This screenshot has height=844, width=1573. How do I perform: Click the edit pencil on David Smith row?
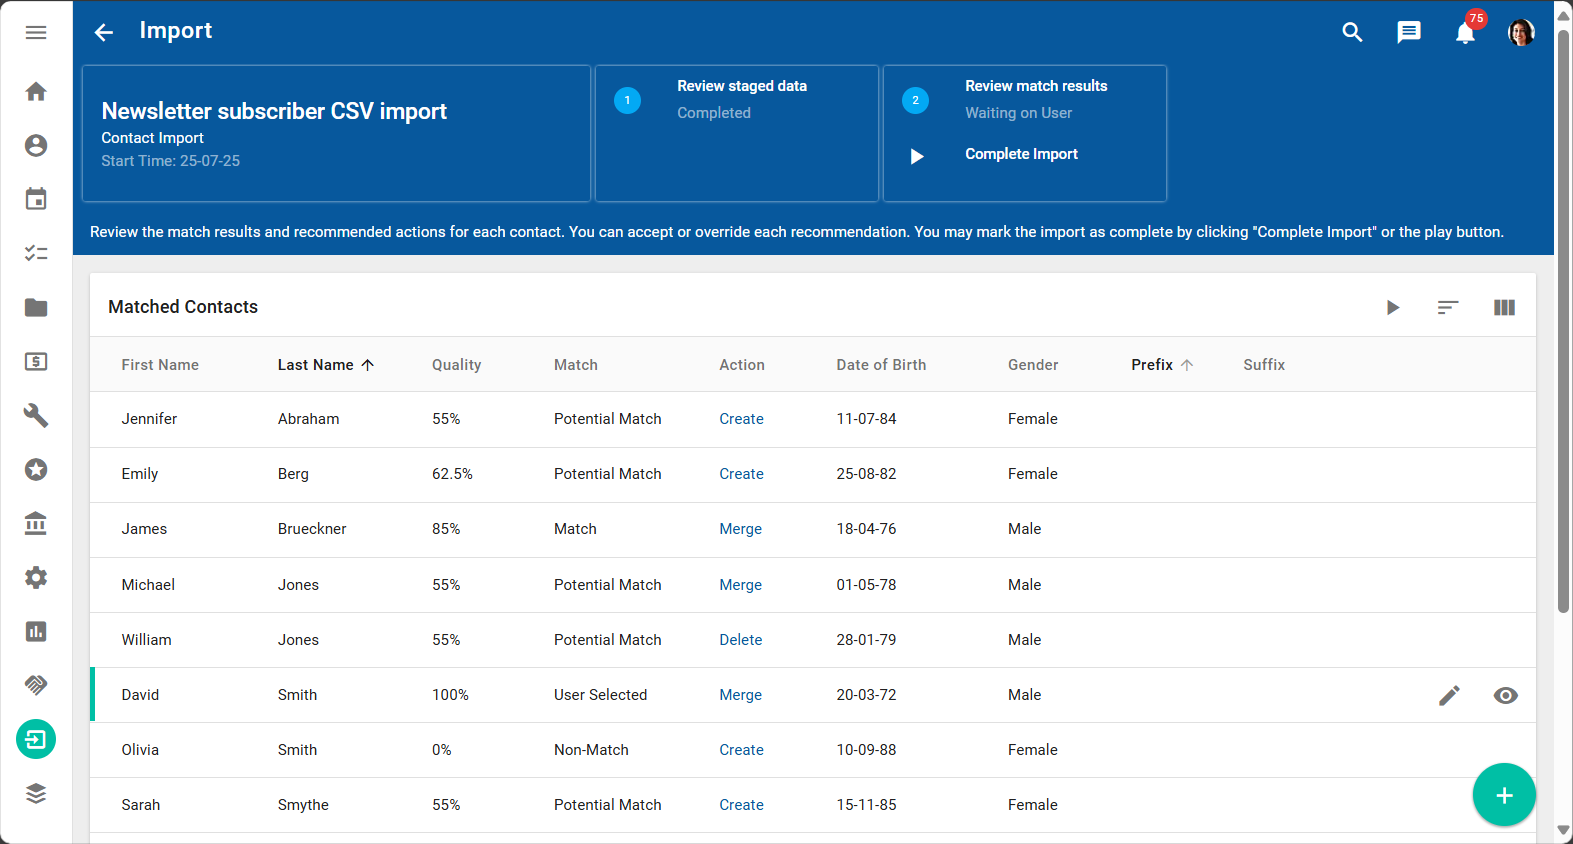coord(1449,695)
